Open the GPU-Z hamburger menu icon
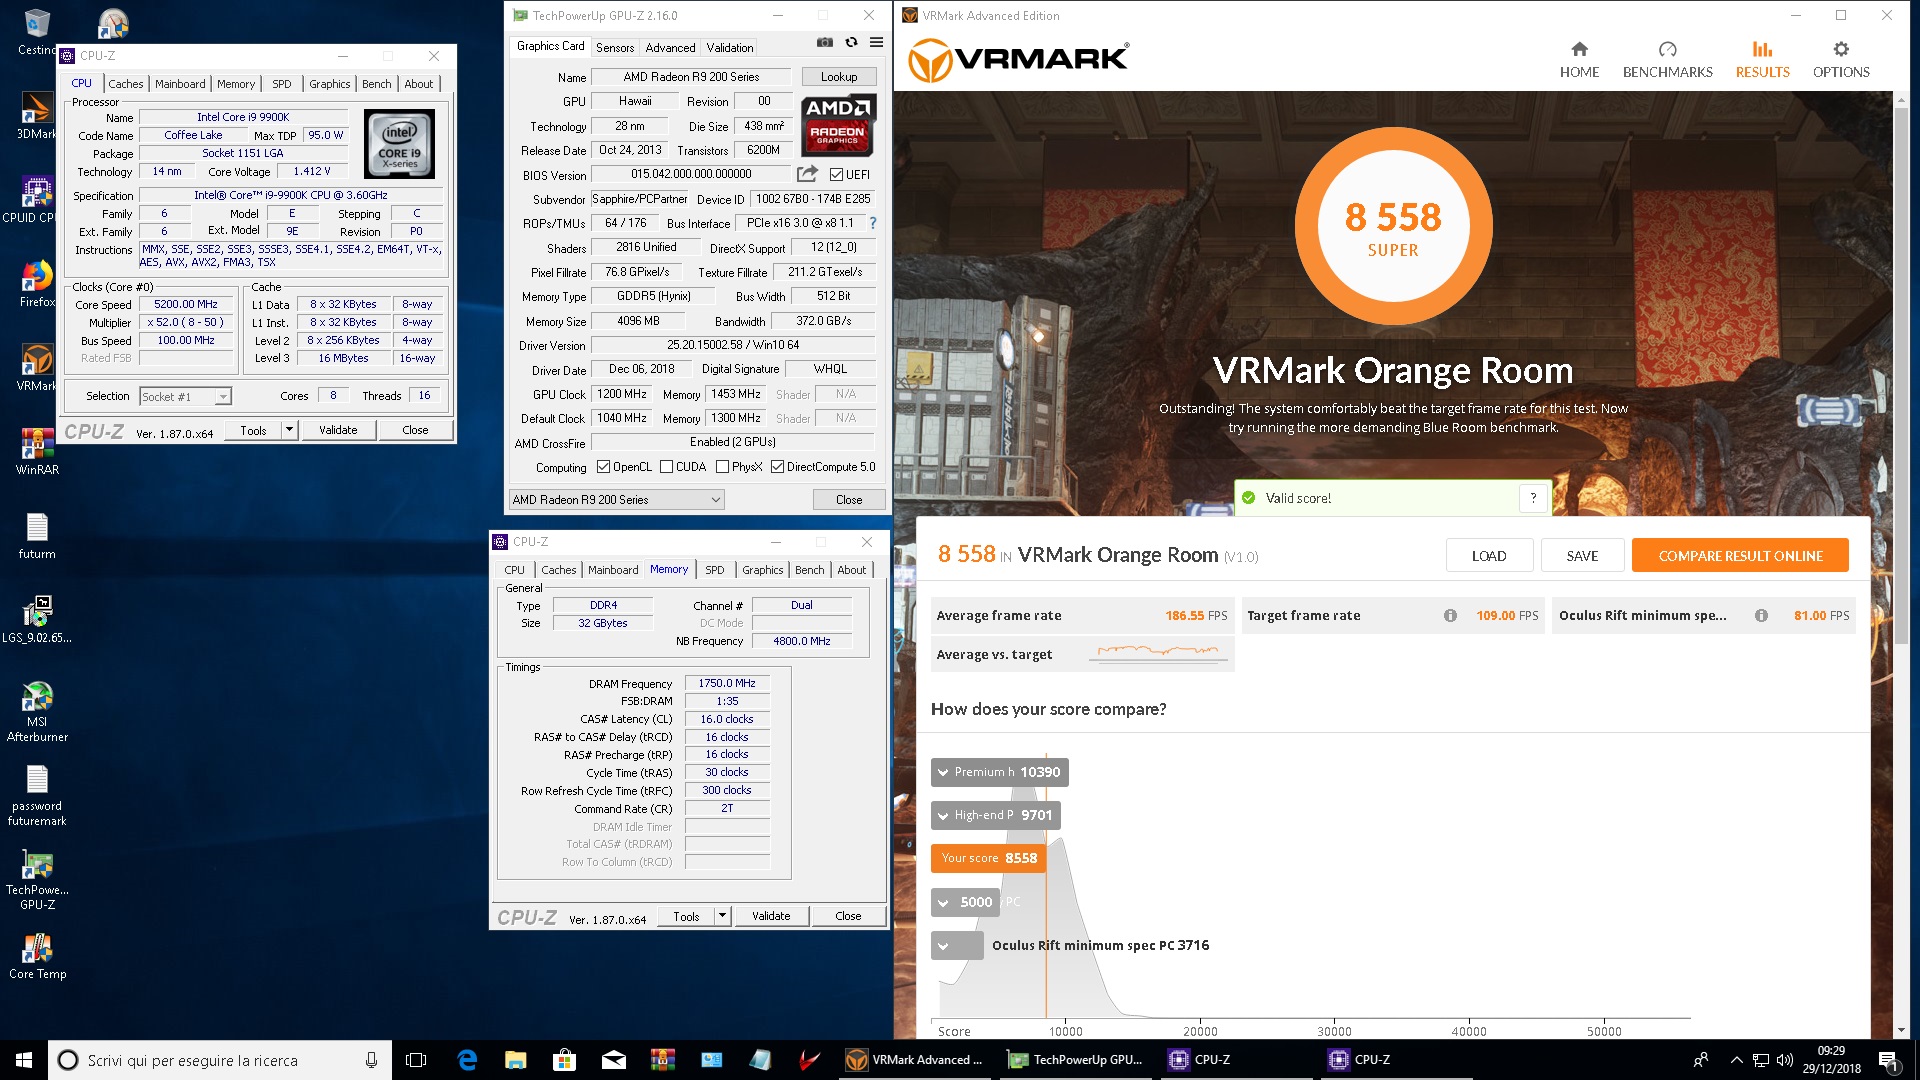 (876, 43)
